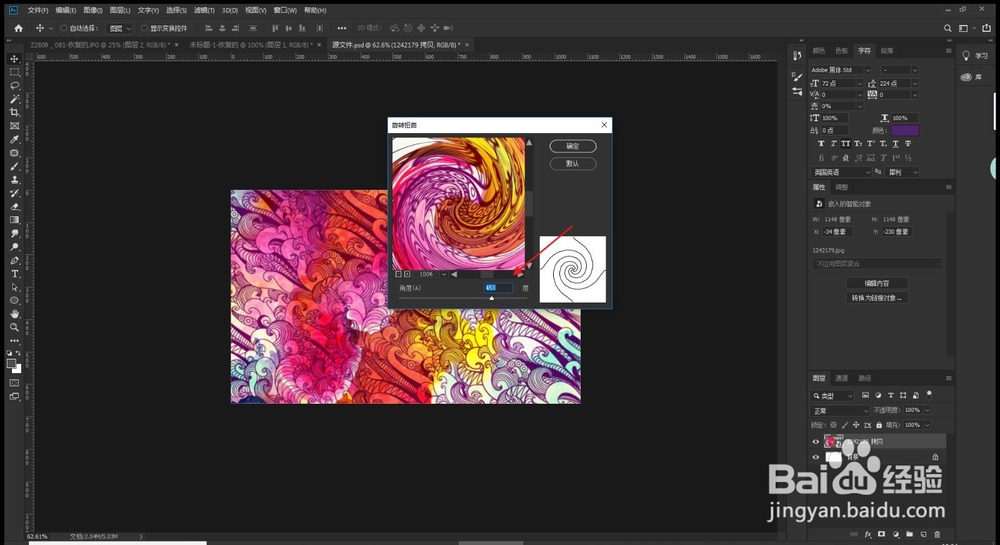This screenshot has width=1000, height=545.
Task: Add a layer mask from the layers panel
Action: pos(881,534)
